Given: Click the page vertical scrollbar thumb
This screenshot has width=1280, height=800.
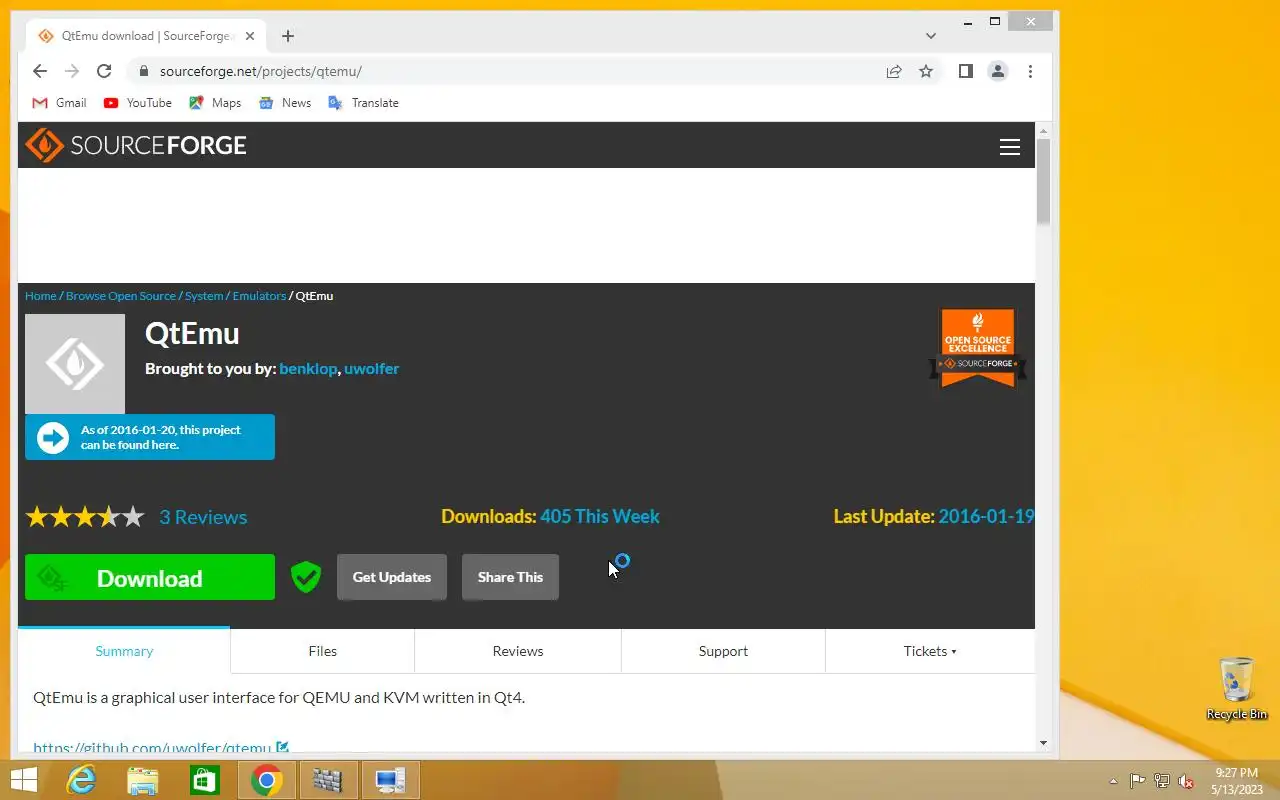Looking at the screenshot, I should click(x=1043, y=181).
